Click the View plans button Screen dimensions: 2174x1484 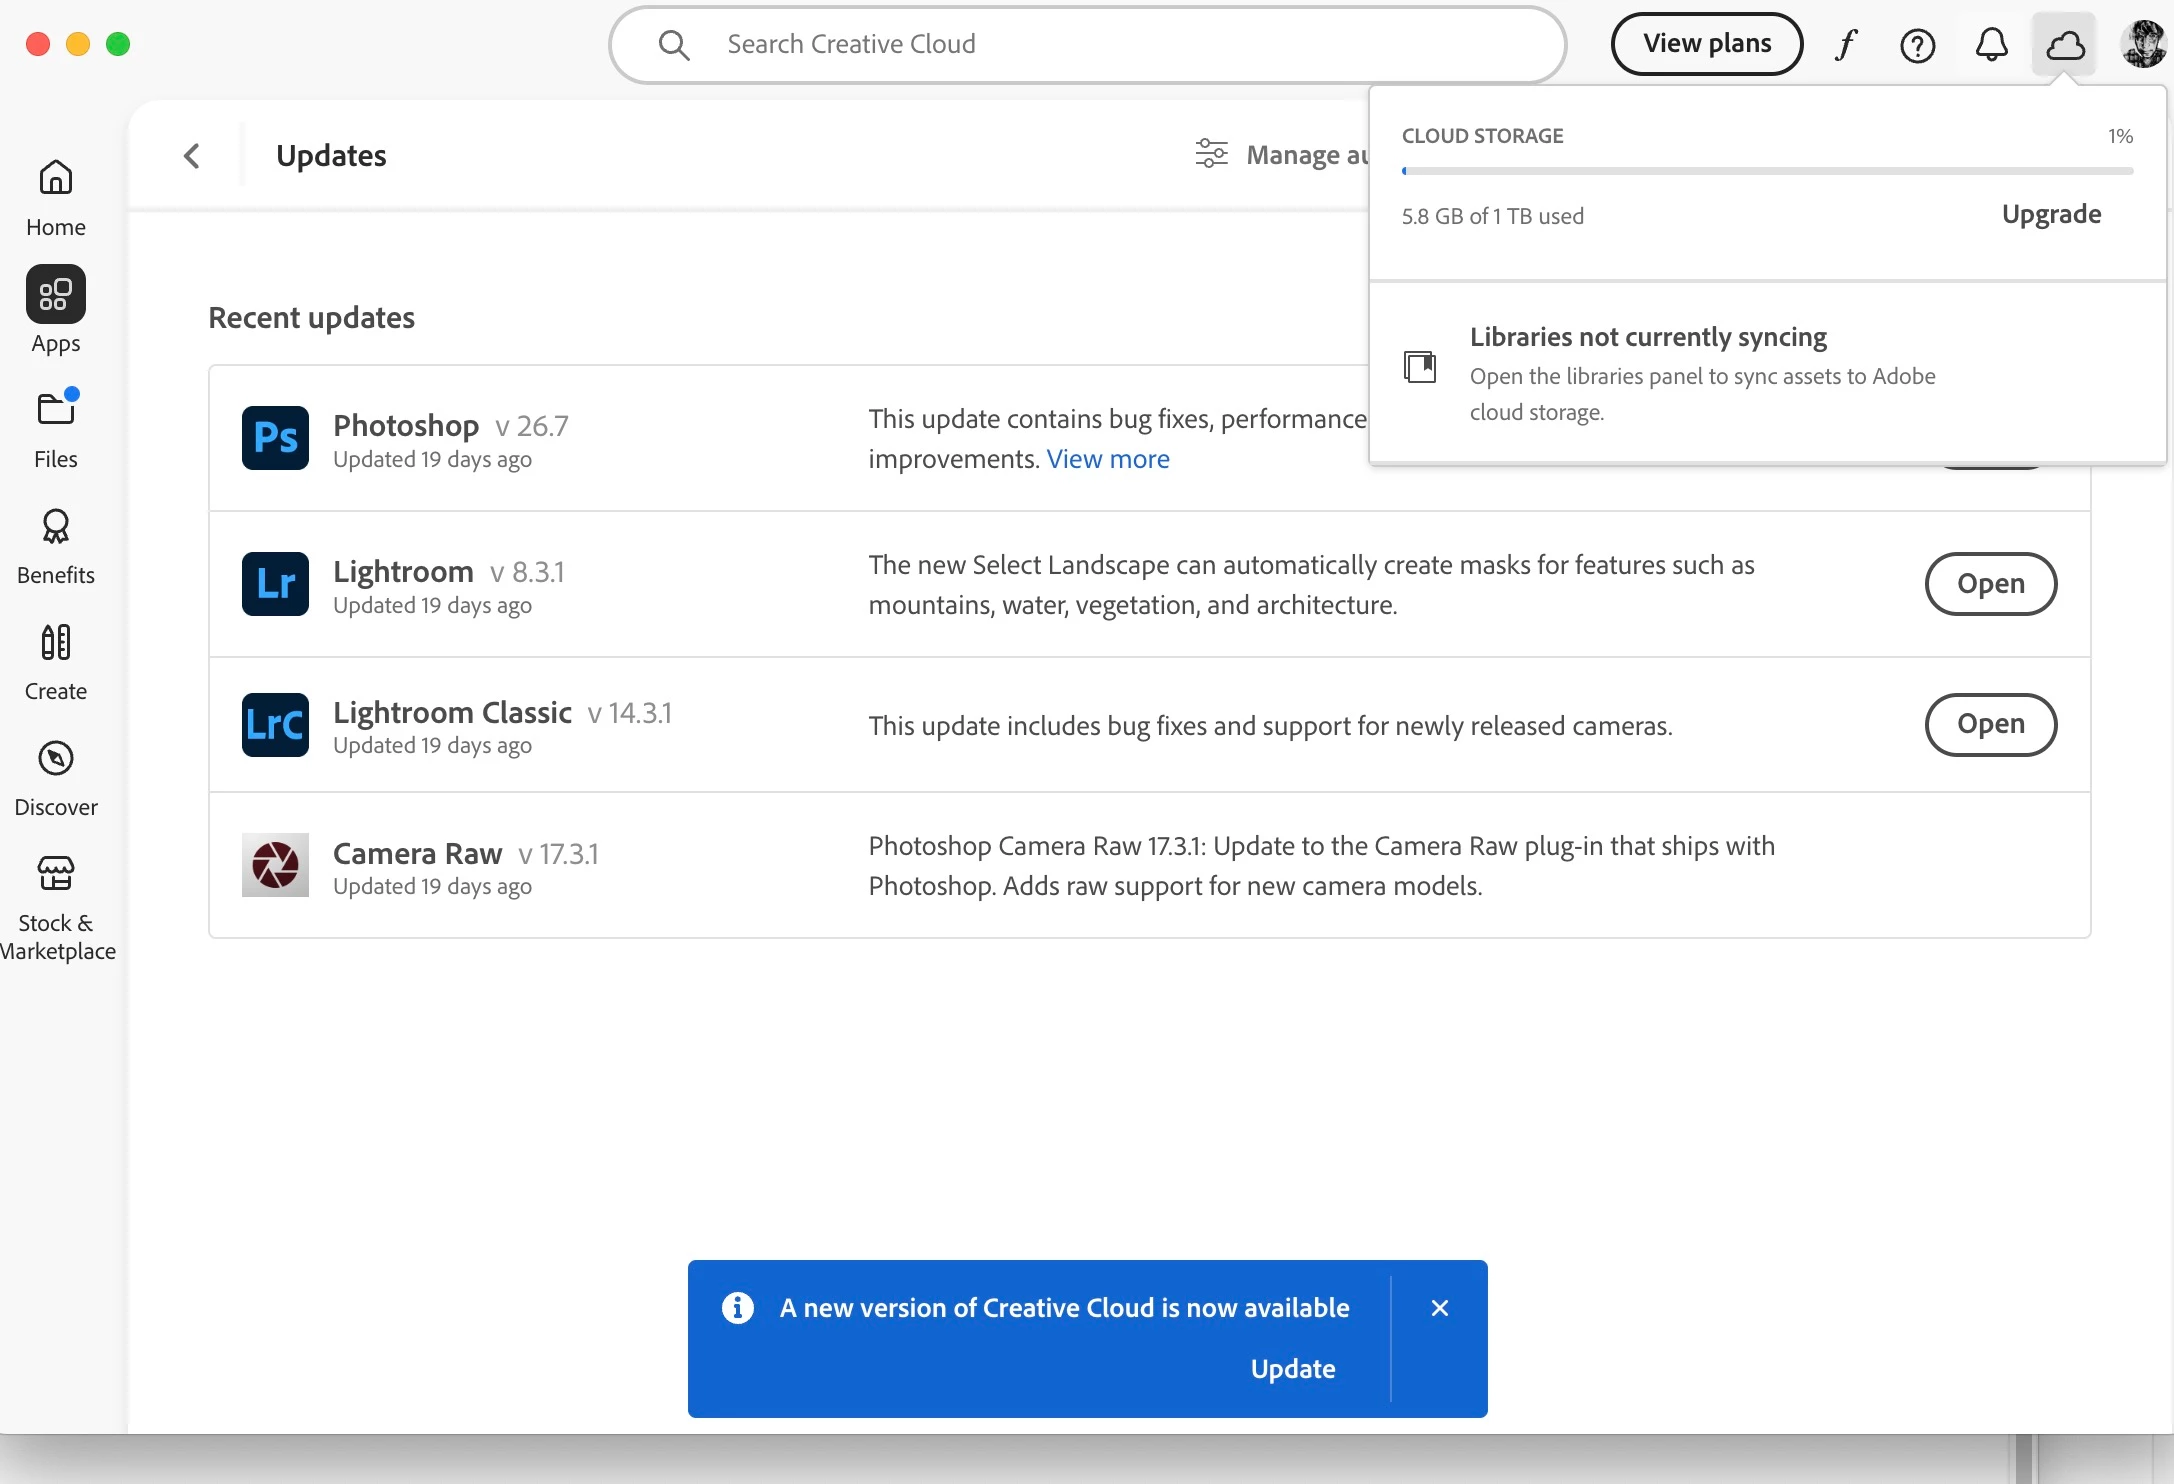pos(1706,44)
